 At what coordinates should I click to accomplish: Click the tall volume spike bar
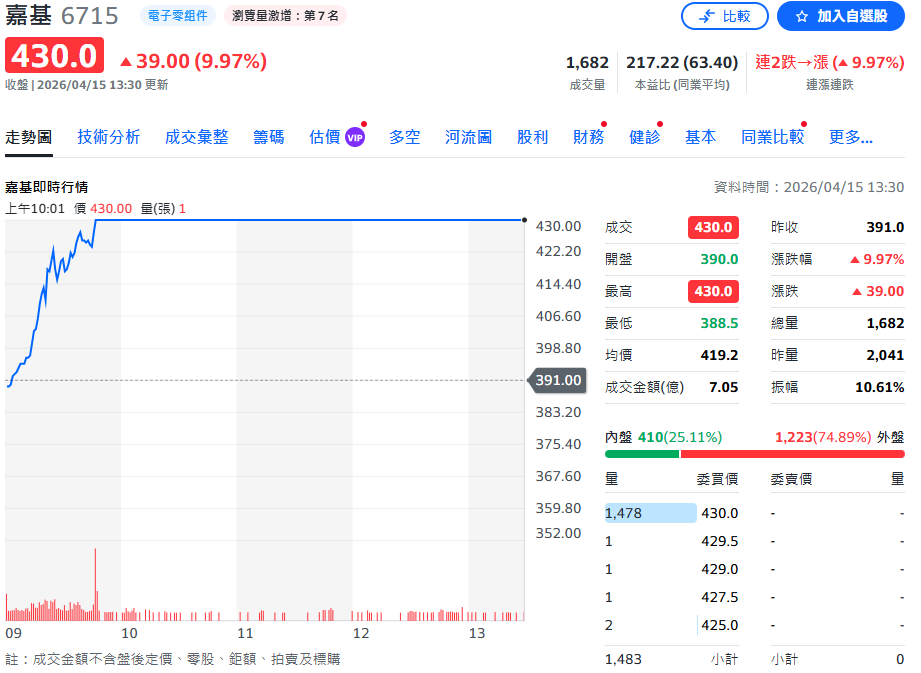pyautogui.click(x=95, y=584)
